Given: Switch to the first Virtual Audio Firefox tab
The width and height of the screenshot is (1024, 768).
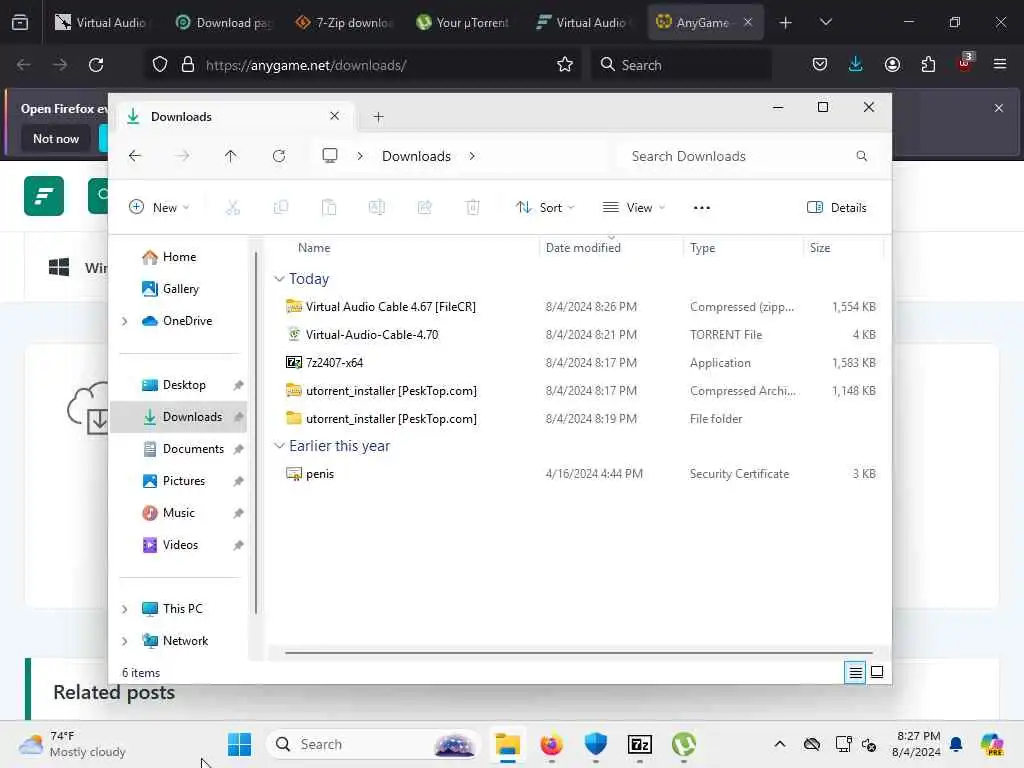Looking at the screenshot, I should (x=102, y=23).
